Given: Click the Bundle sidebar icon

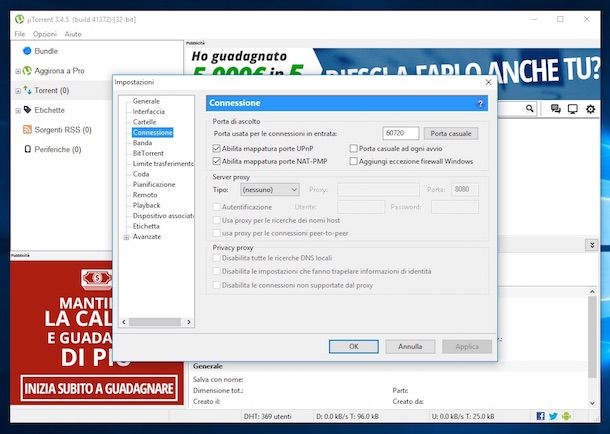Looking at the screenshot, I should [x=27, y=51].
